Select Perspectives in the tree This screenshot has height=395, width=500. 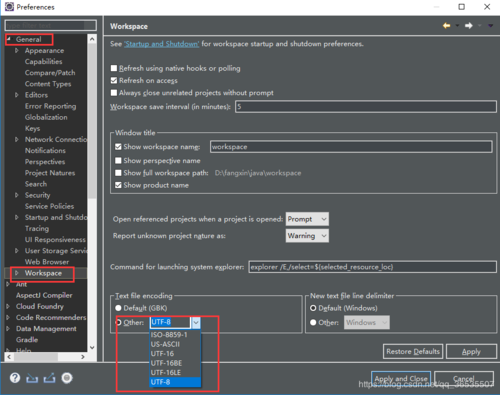coord(45,162)
